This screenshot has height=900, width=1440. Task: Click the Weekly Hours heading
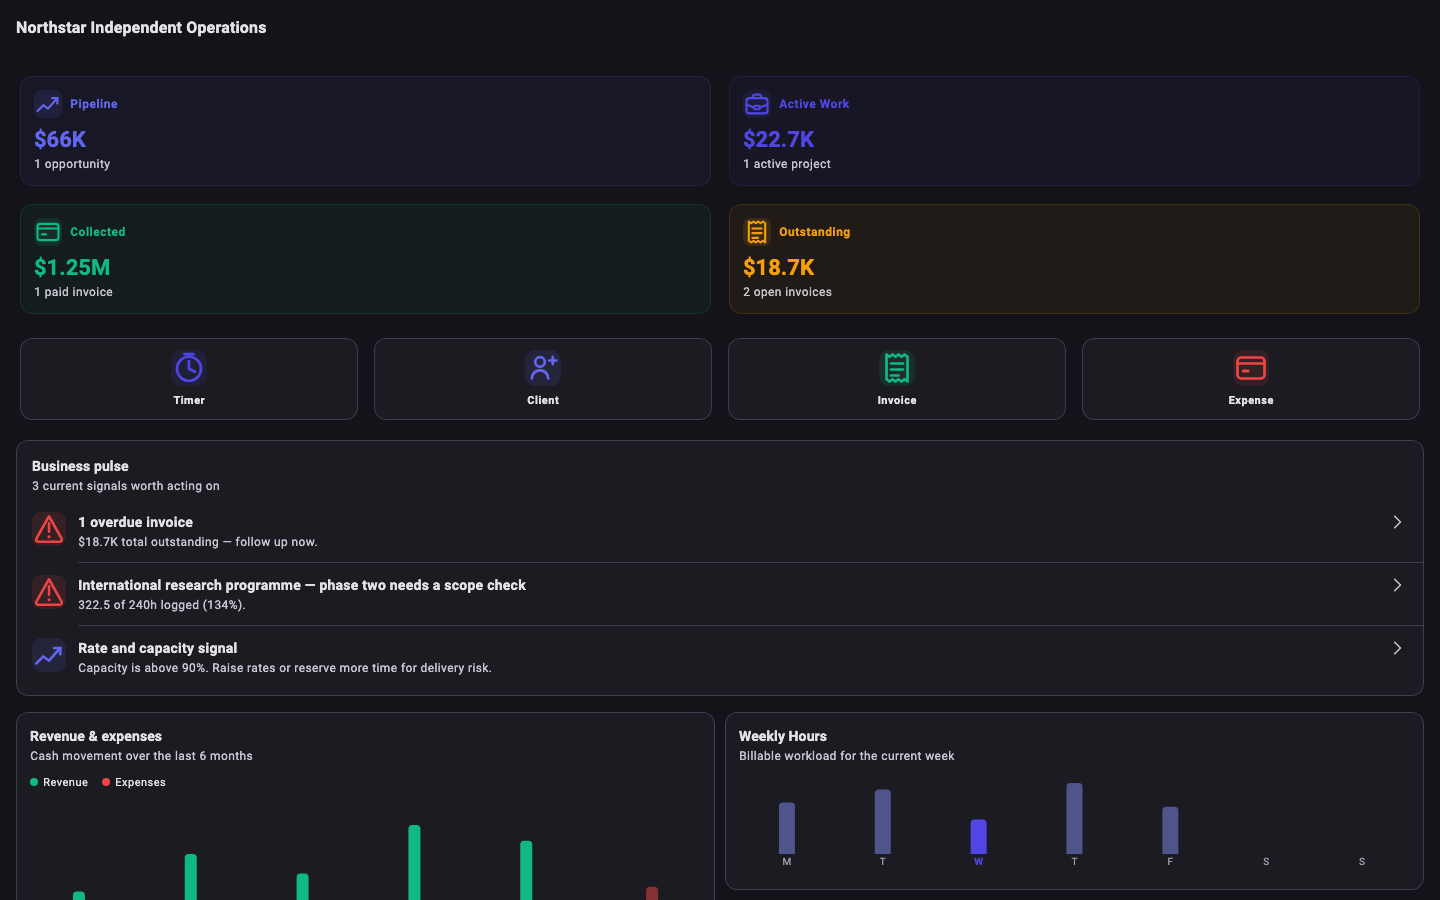click(x=783, y=736)
